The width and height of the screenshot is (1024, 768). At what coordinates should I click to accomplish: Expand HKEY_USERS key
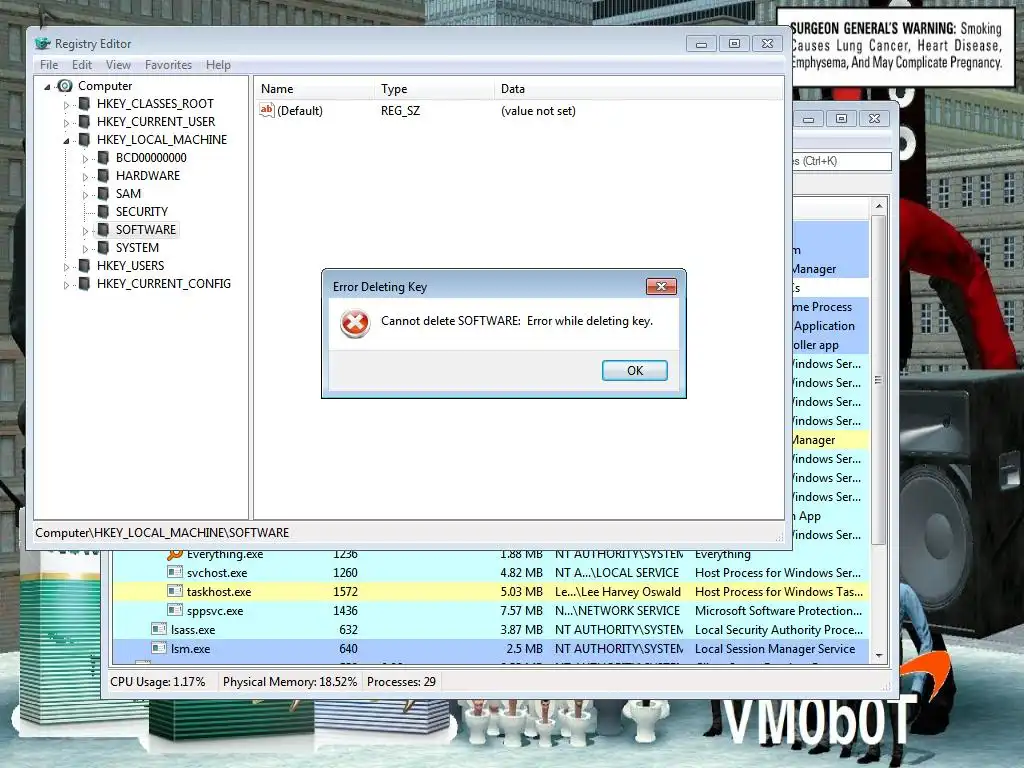pyautogui.click(x=66, y=266)
